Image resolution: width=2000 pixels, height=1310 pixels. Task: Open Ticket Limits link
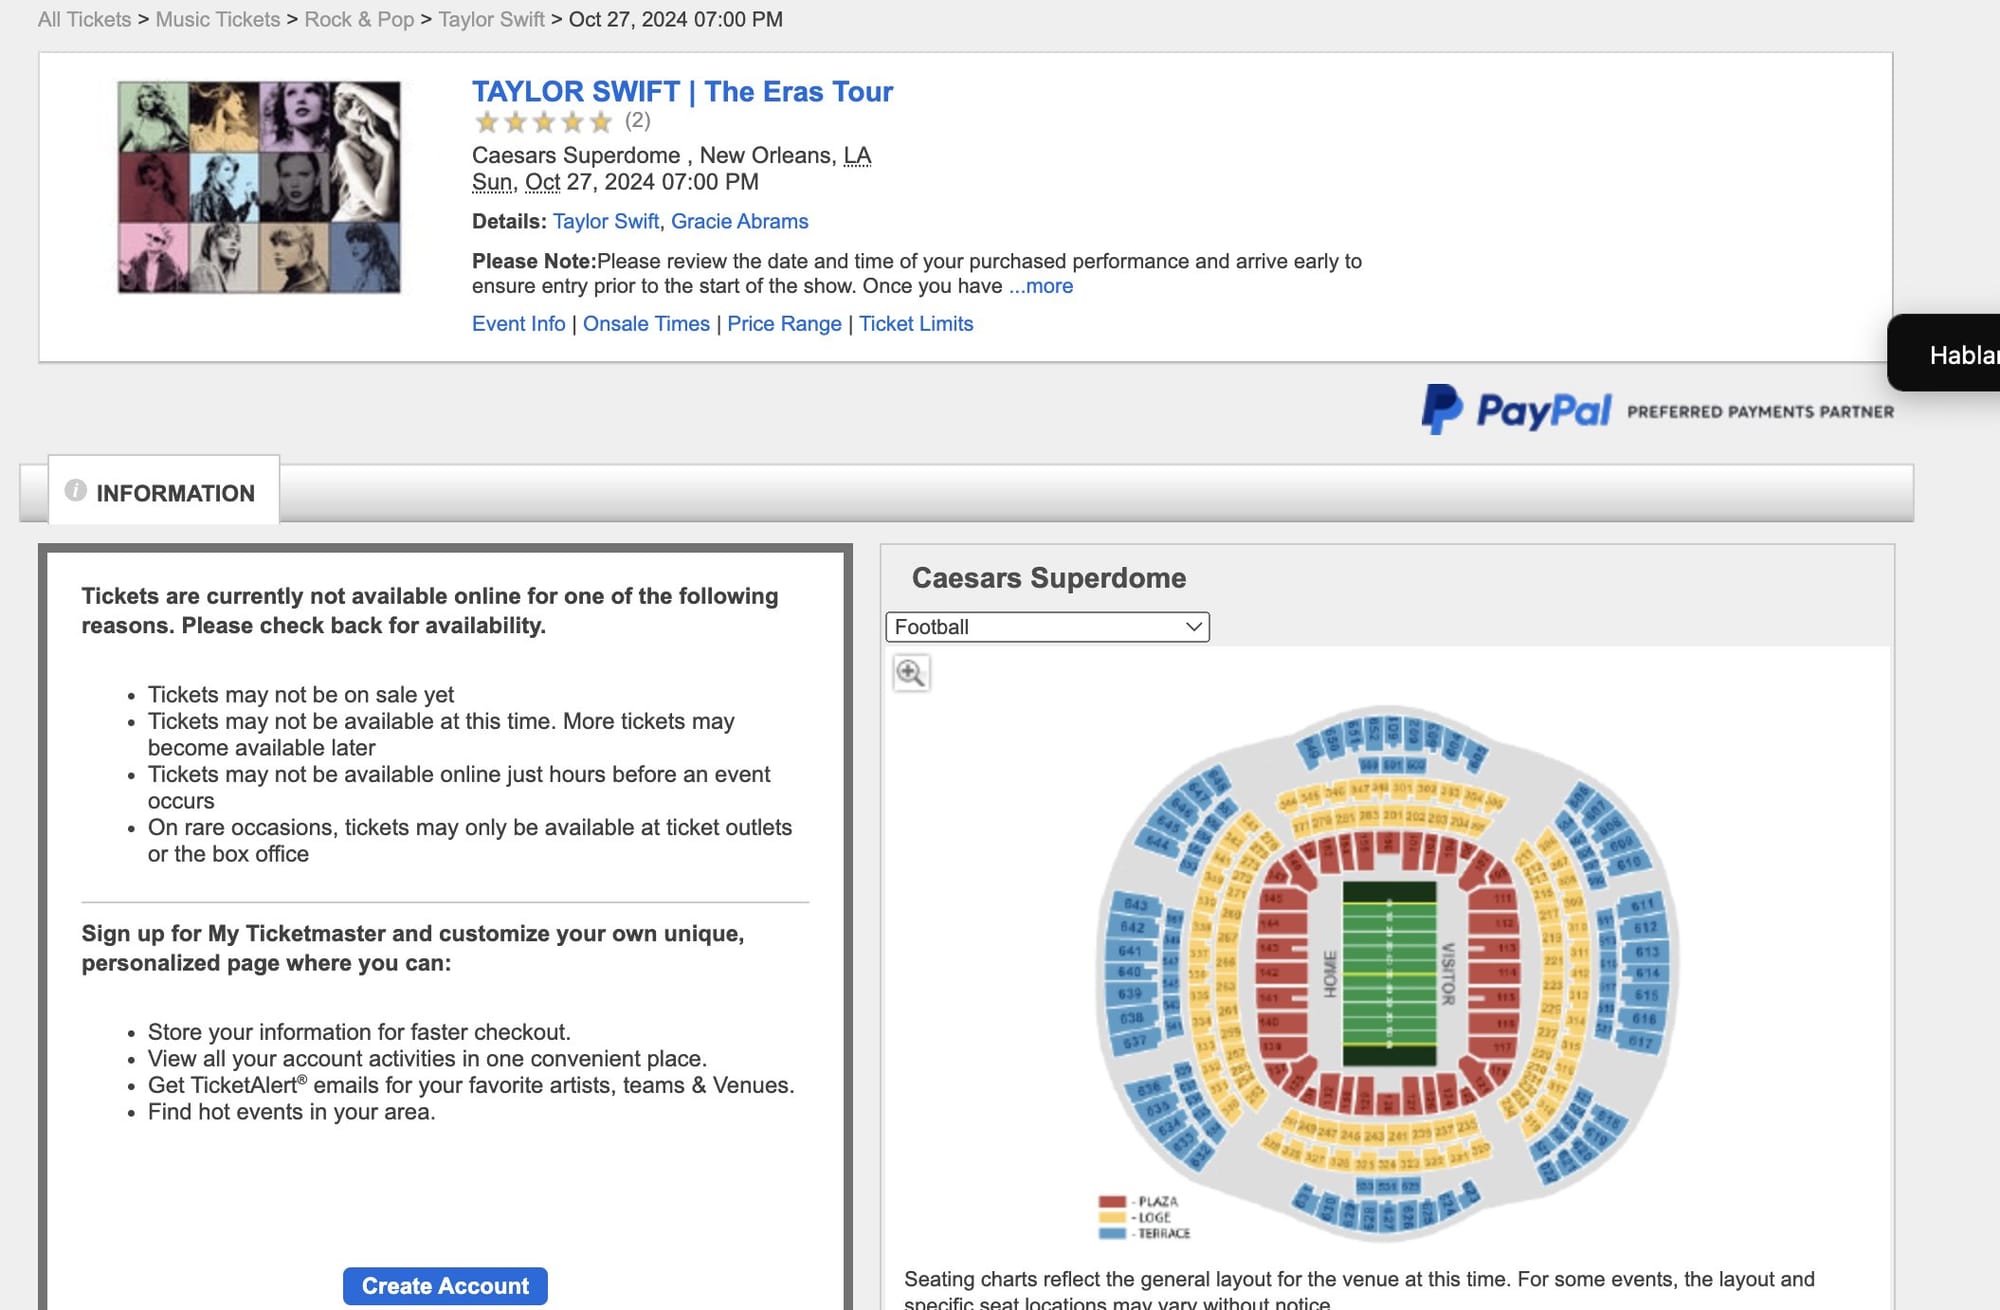915,324
